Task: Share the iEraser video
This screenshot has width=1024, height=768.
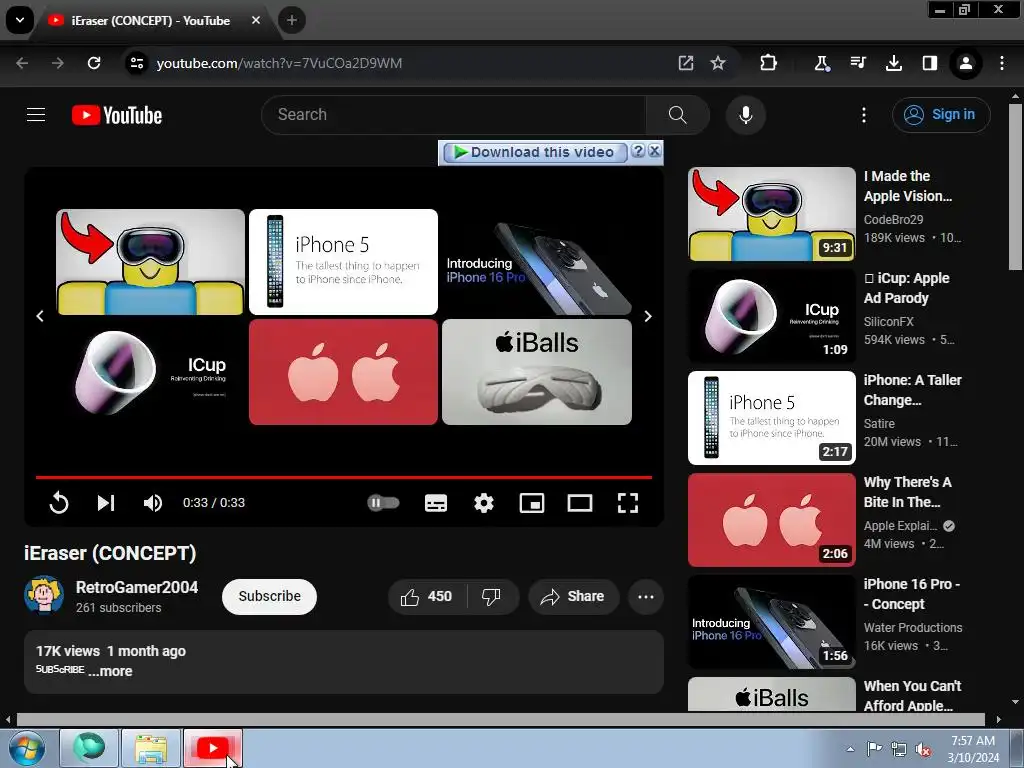Action: click(x=573, y=596)
